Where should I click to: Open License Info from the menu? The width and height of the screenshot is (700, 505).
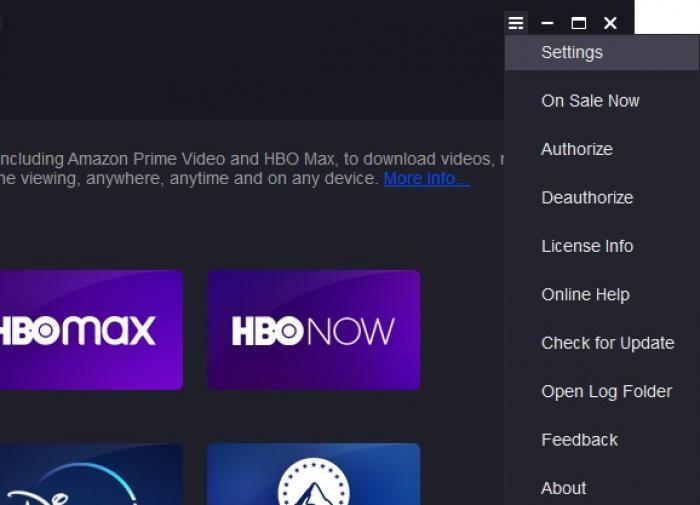602,246
